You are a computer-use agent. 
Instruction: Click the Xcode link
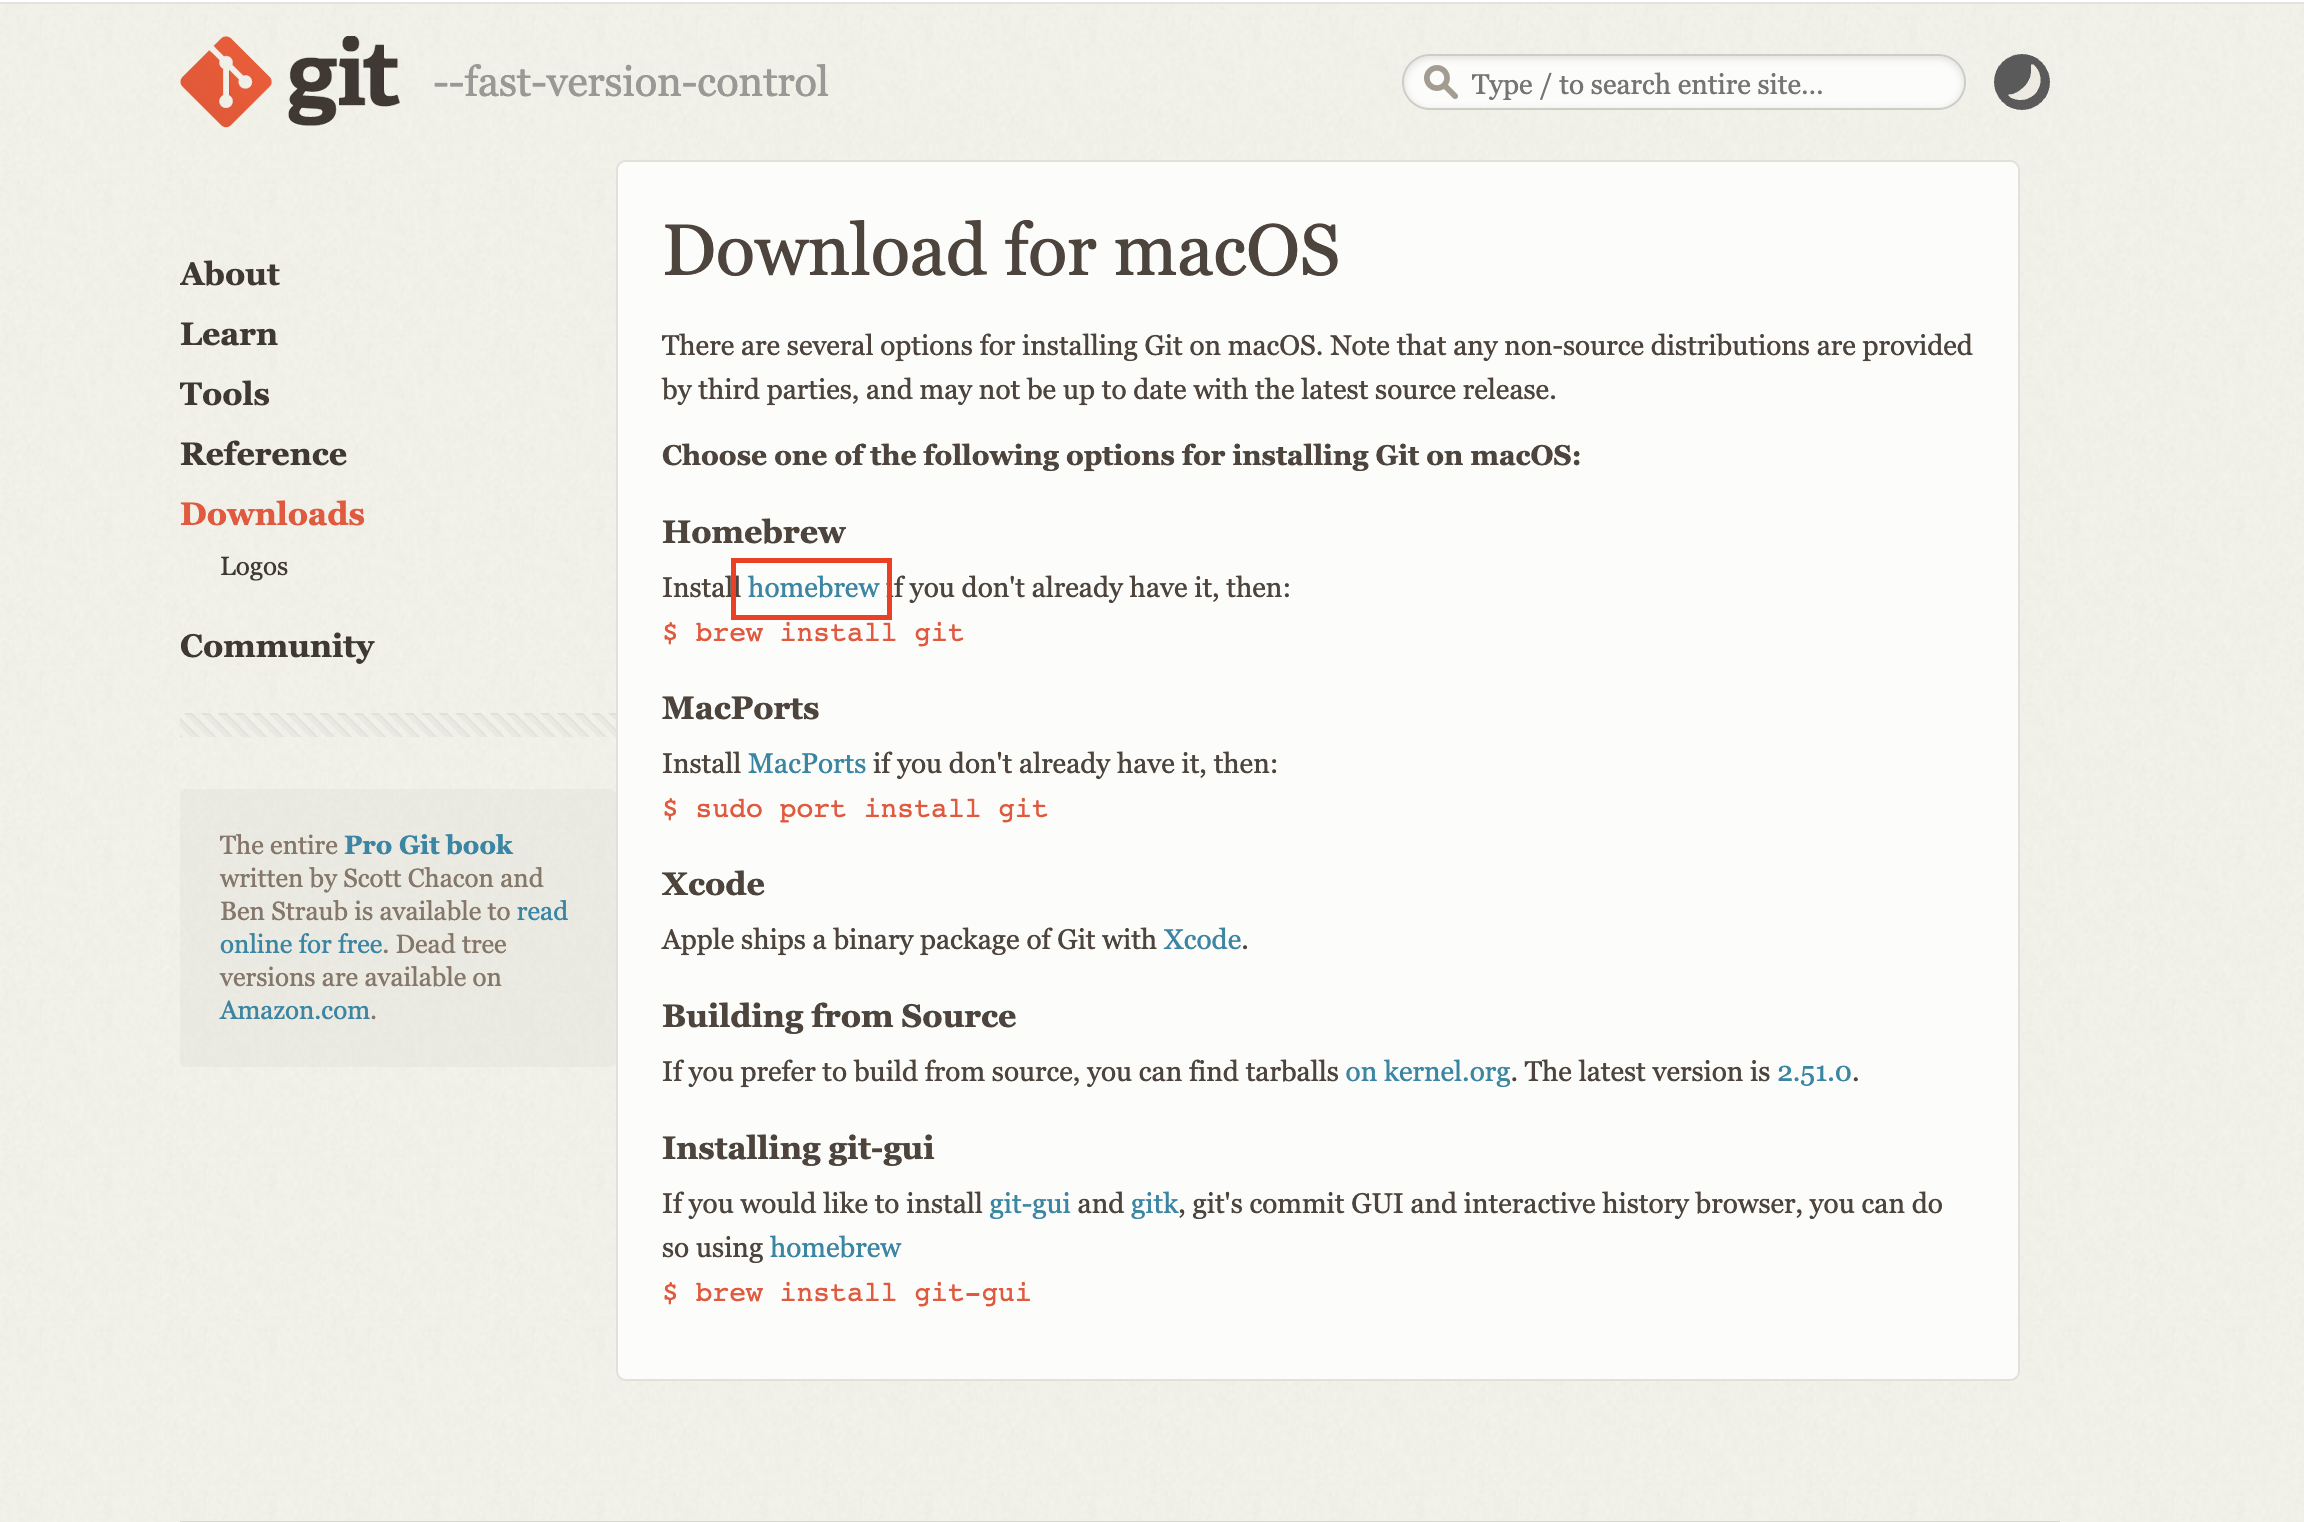[x=1202, y=940]
